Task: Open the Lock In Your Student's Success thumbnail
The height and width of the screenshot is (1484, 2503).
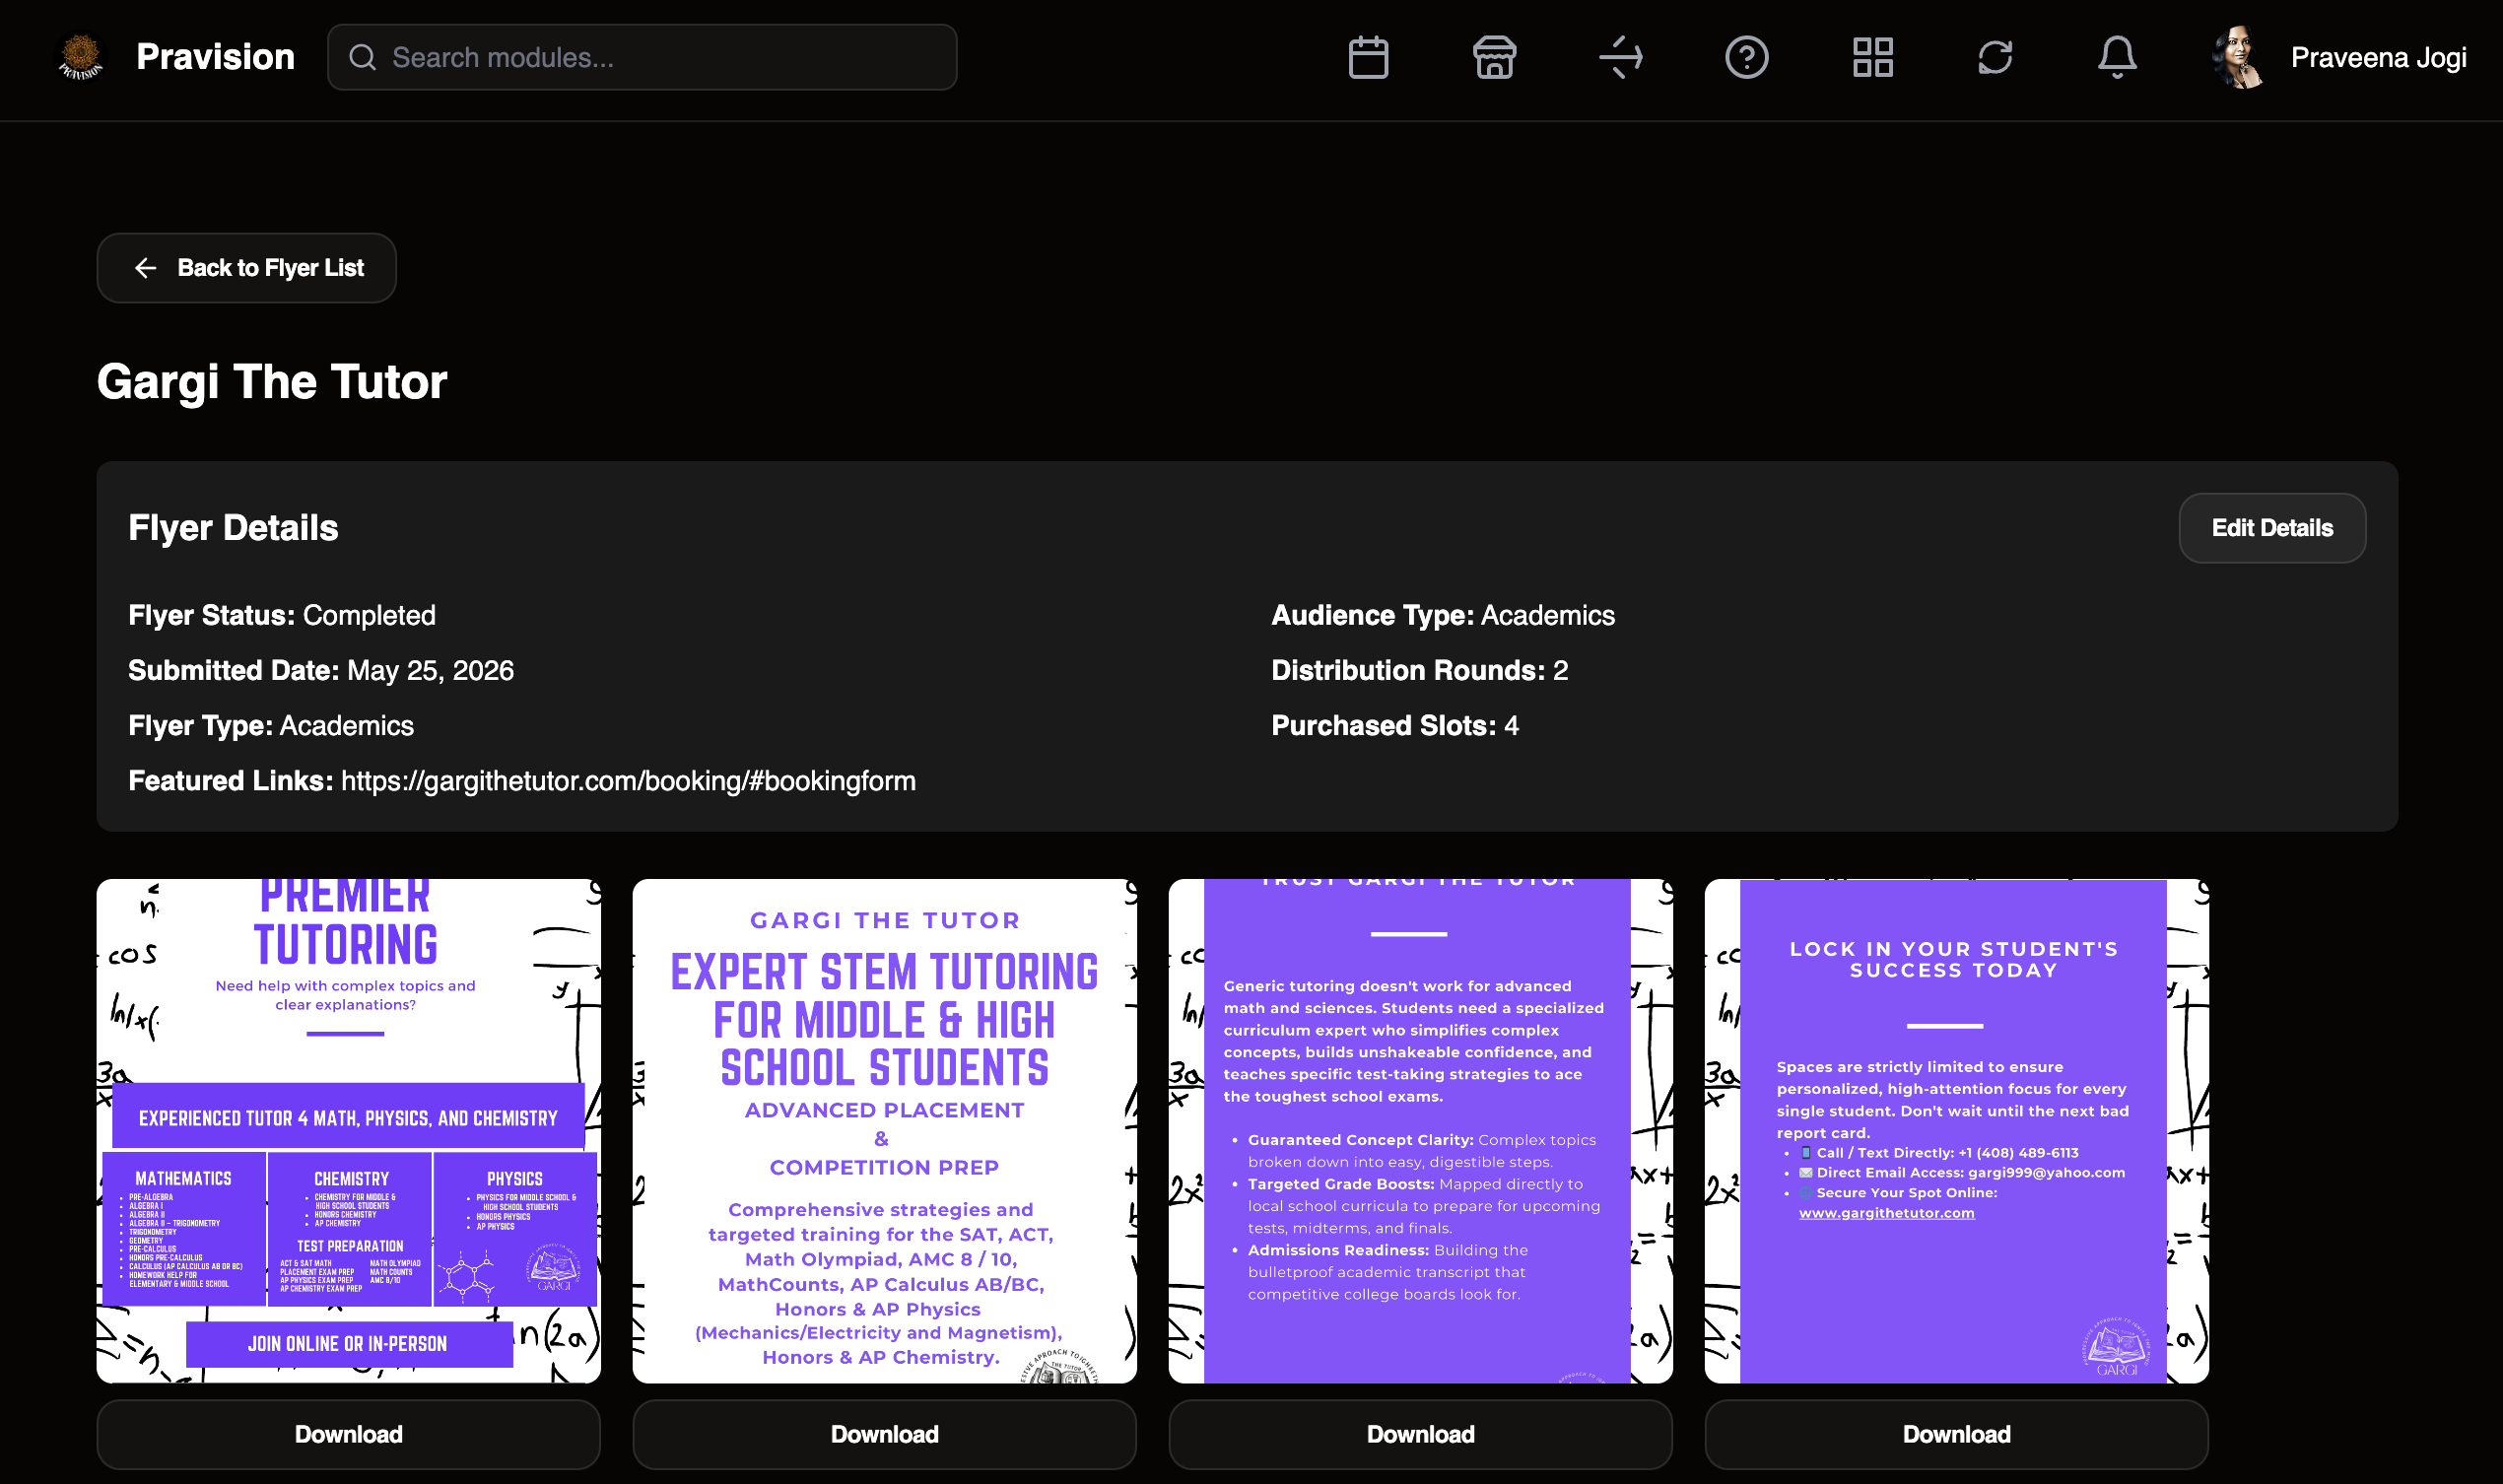Action: click(x=1956, y=1131)
